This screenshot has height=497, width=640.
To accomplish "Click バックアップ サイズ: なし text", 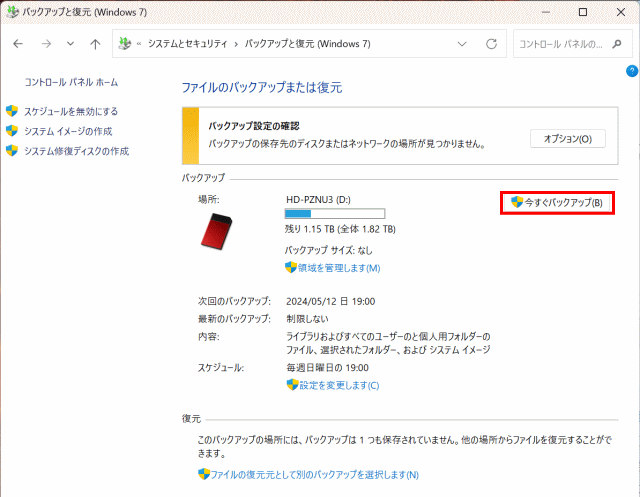I will tap(329, 250).
